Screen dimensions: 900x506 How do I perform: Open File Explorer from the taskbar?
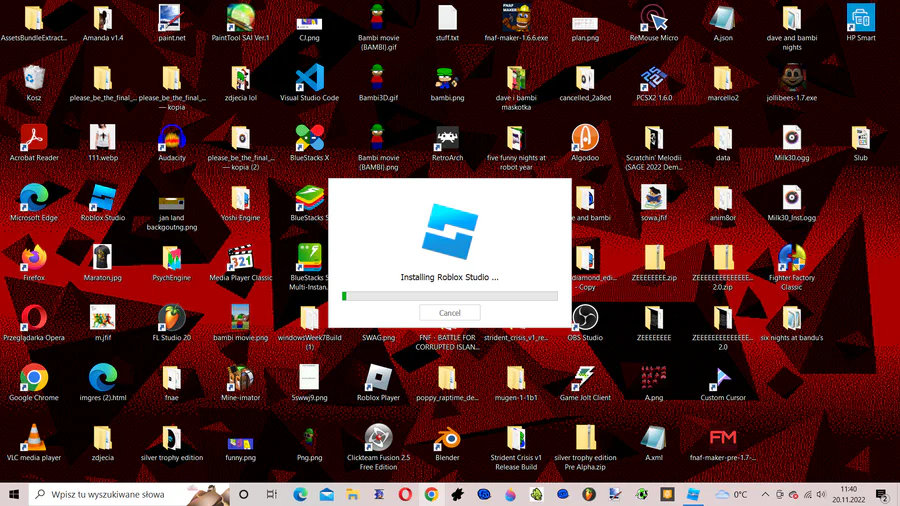point(352,494)
